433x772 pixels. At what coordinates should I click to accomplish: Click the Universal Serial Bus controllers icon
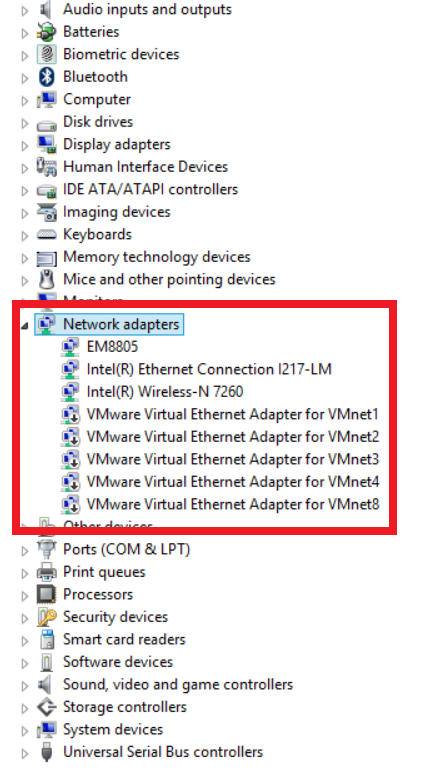[46, 752]
